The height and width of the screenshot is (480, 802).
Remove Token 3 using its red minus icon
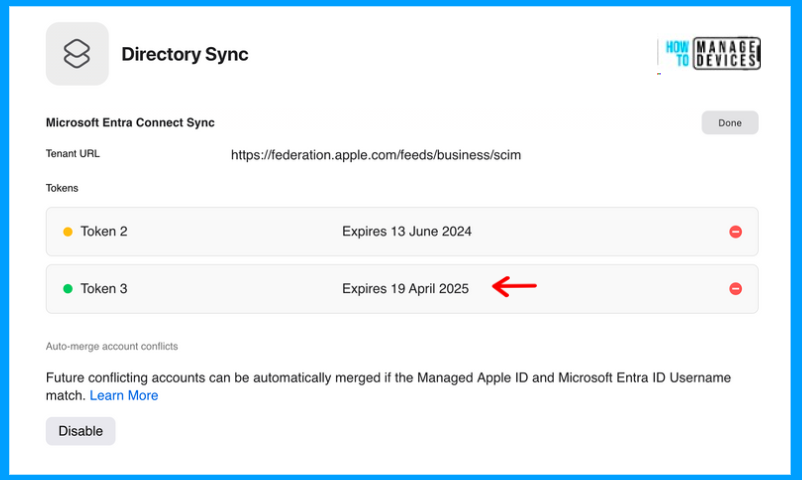click(x=735, y=289)
